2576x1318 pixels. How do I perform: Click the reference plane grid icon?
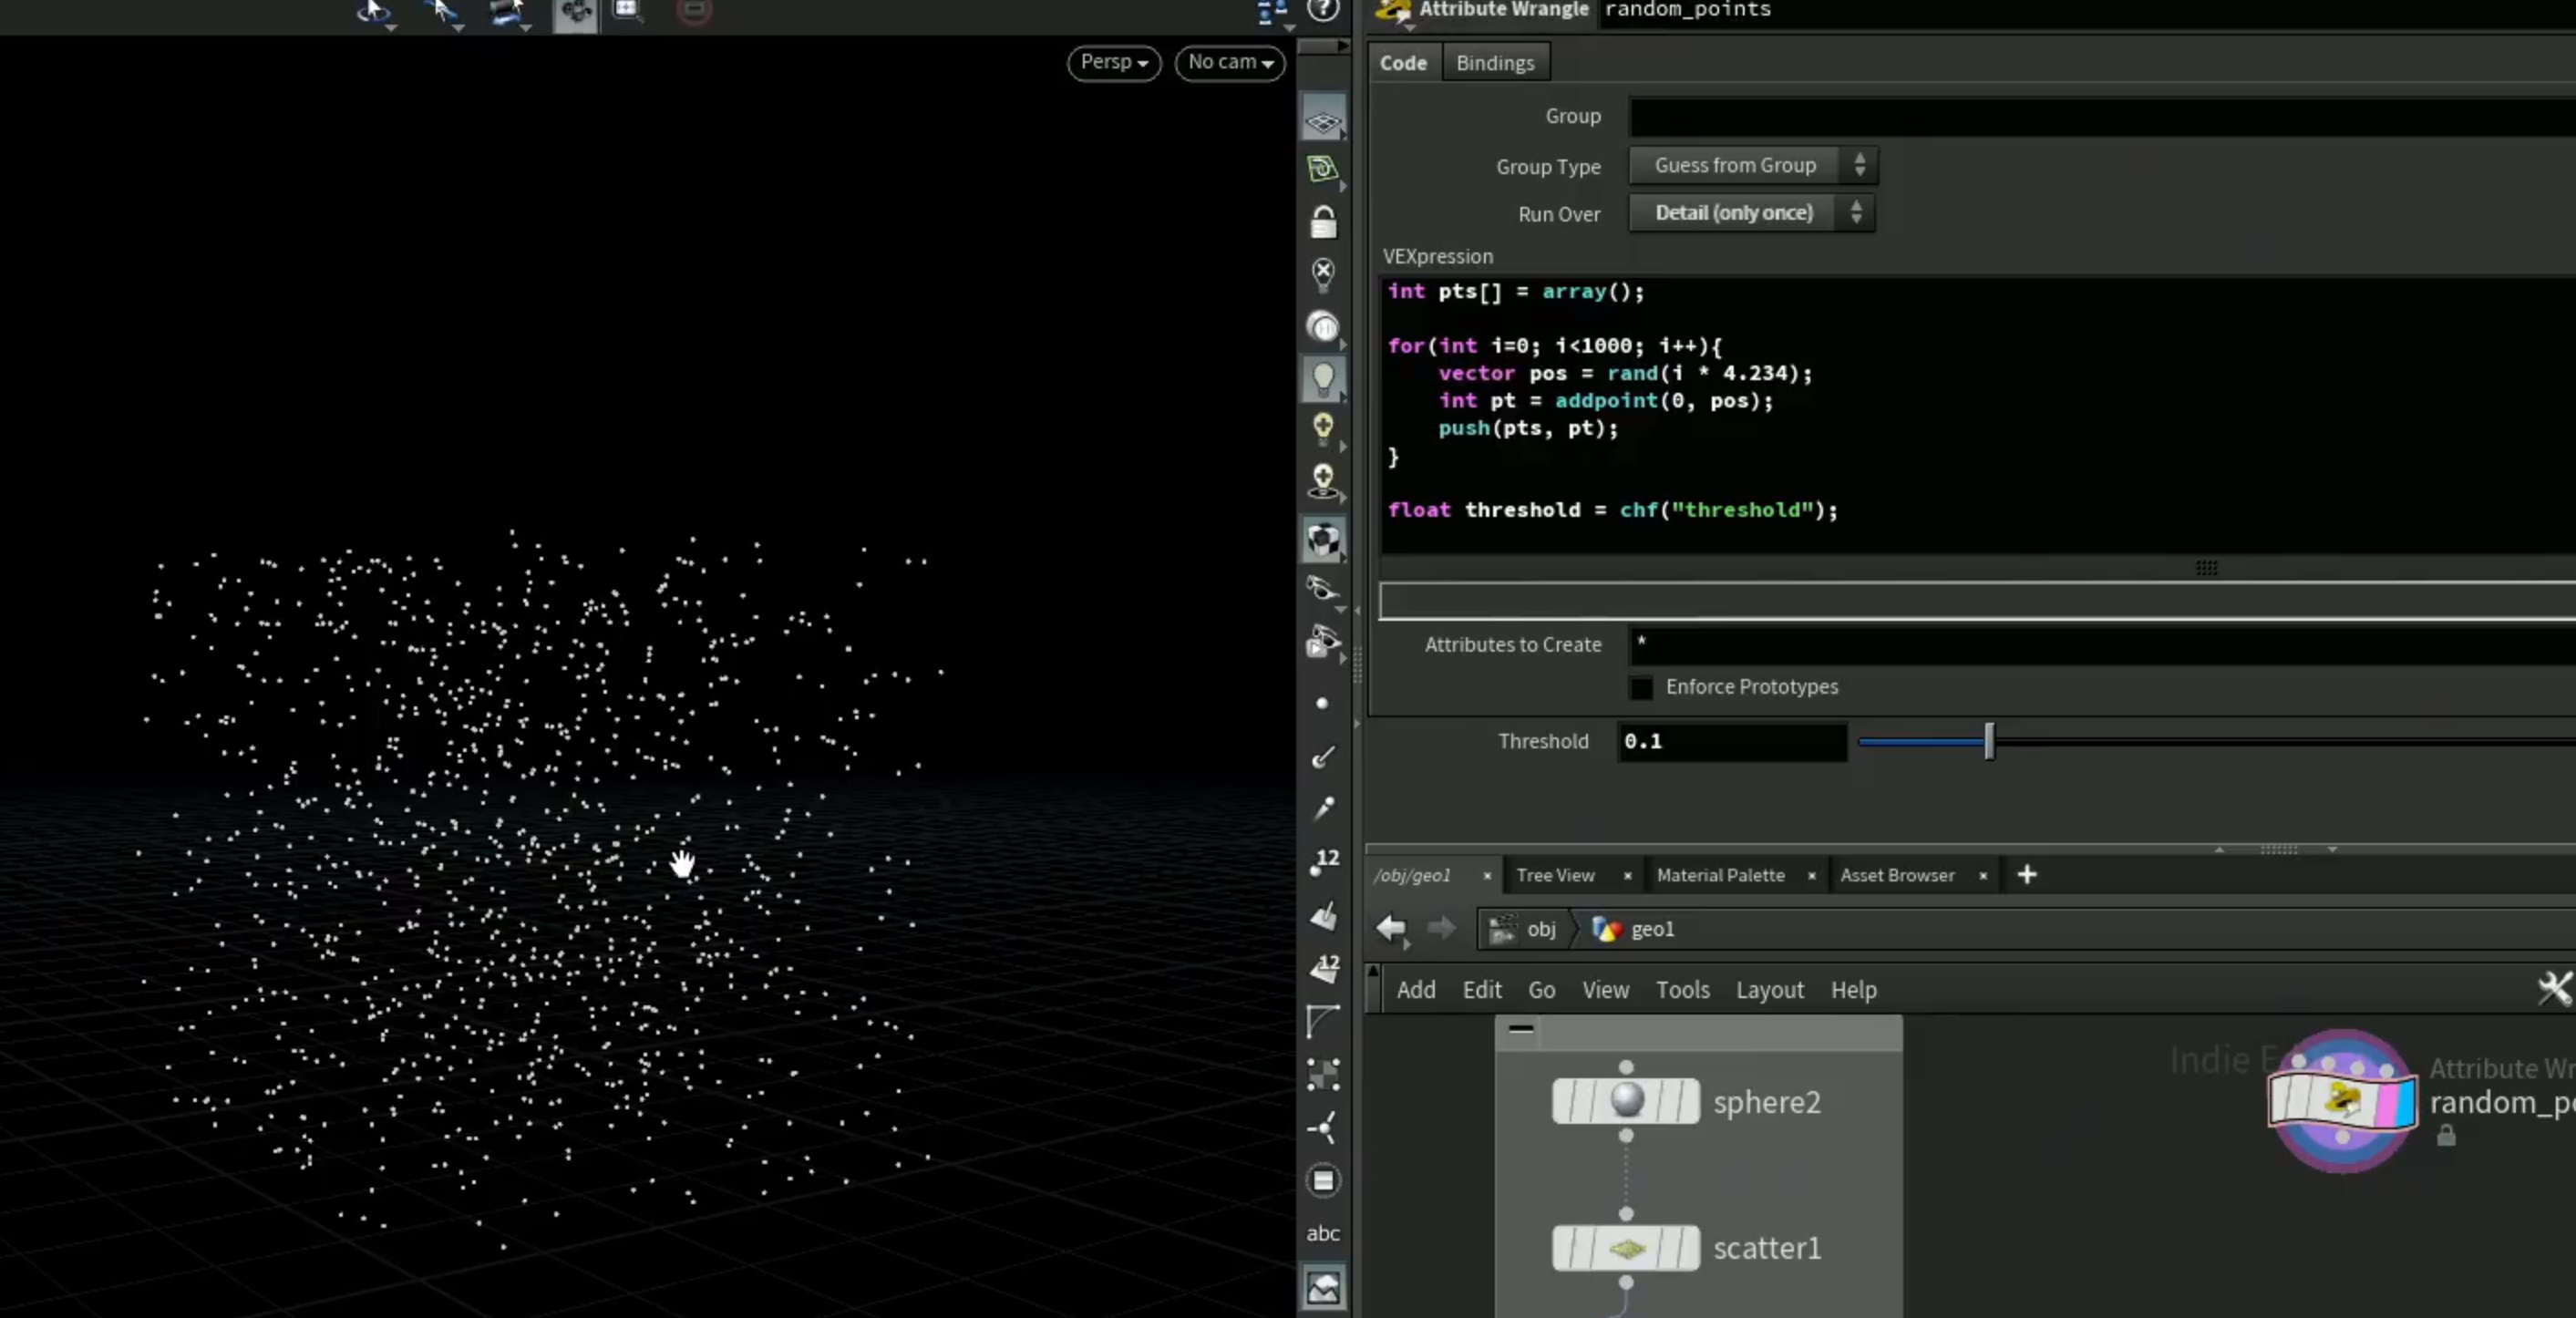1323,122
